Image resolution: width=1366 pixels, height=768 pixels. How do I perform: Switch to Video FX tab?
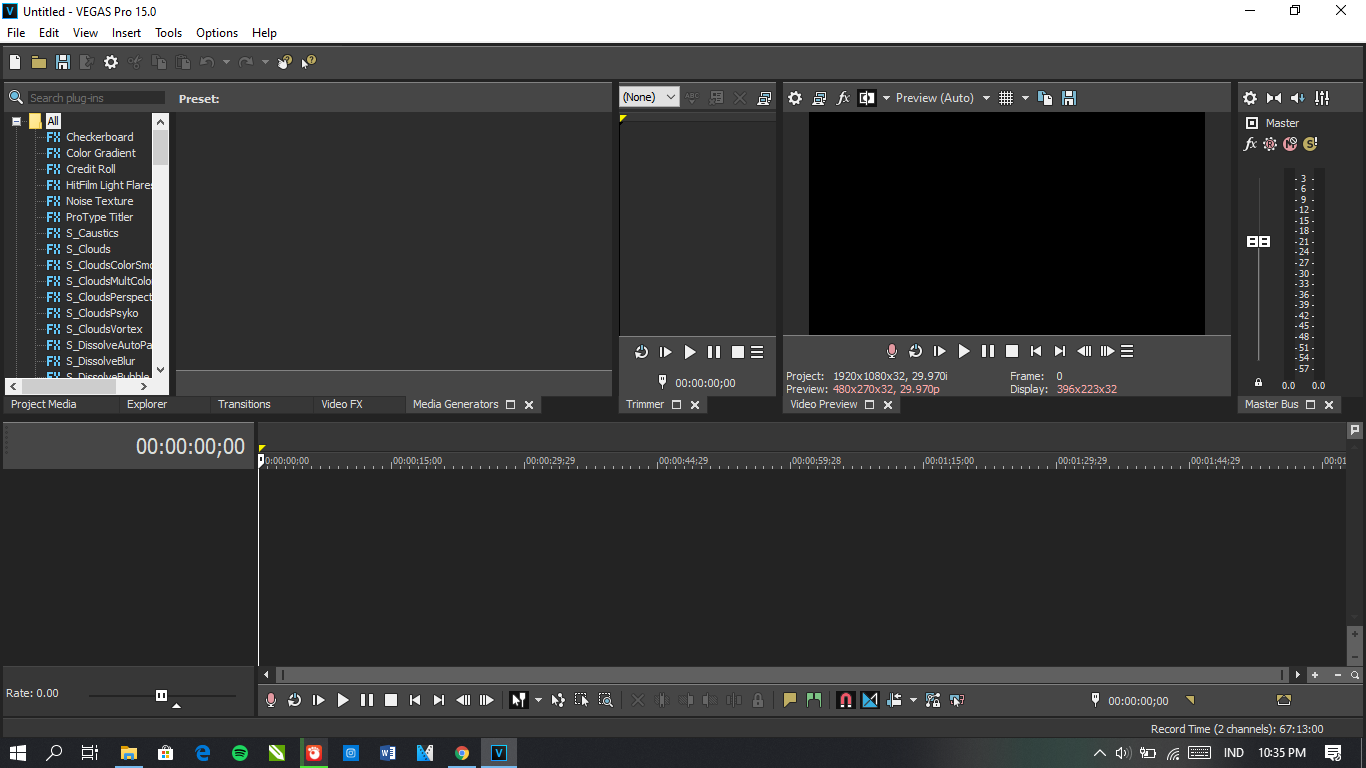(342, 404)
